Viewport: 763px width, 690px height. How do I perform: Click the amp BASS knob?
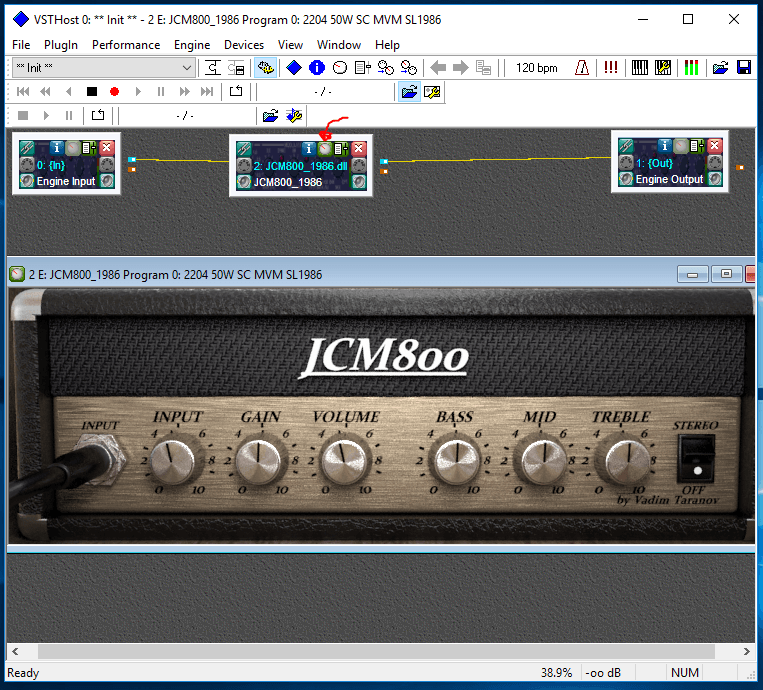pos(456,460)
